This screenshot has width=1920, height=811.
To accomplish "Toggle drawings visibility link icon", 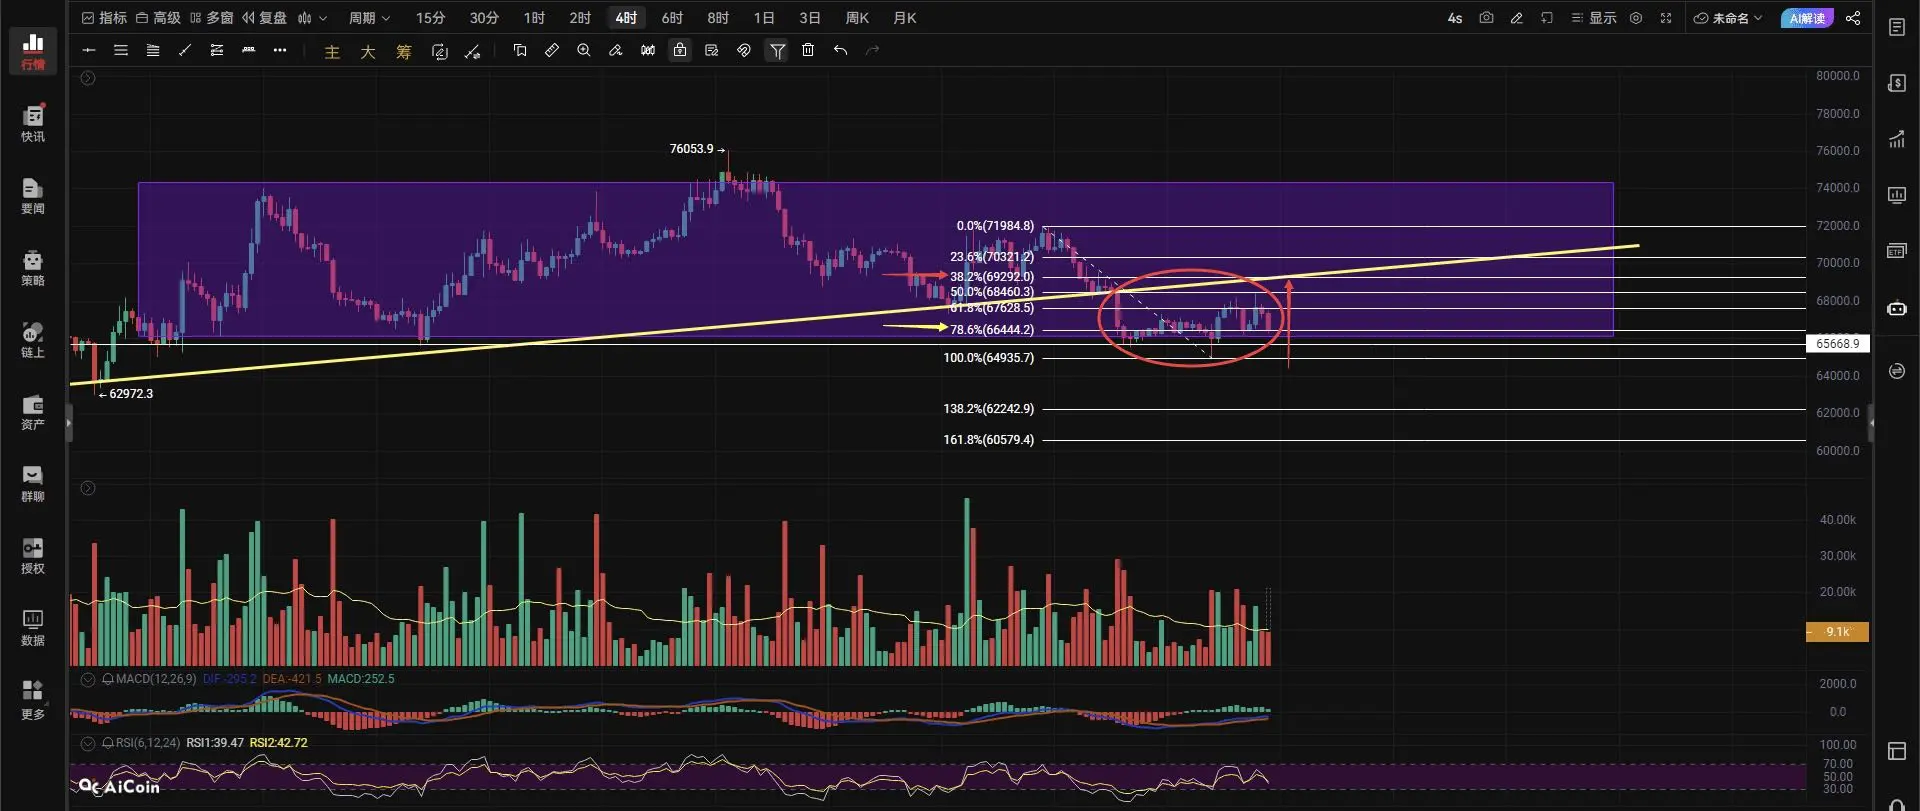I will click(x=744, y=50).
